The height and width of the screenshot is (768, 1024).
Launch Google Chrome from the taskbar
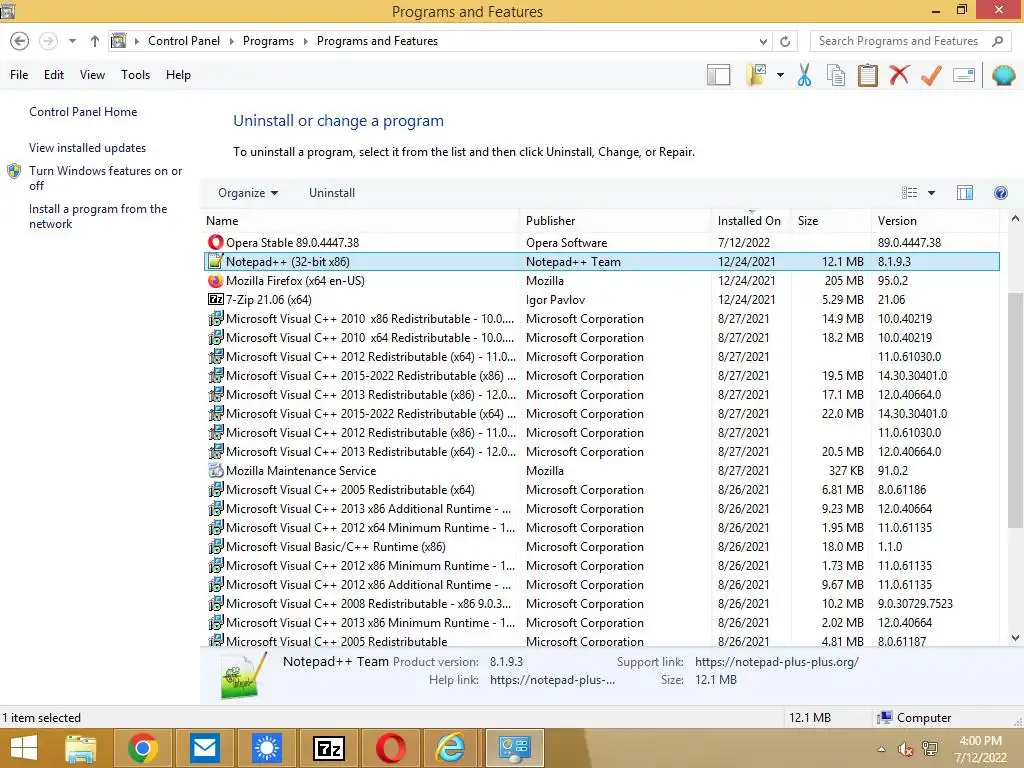(x=143, y=748)
